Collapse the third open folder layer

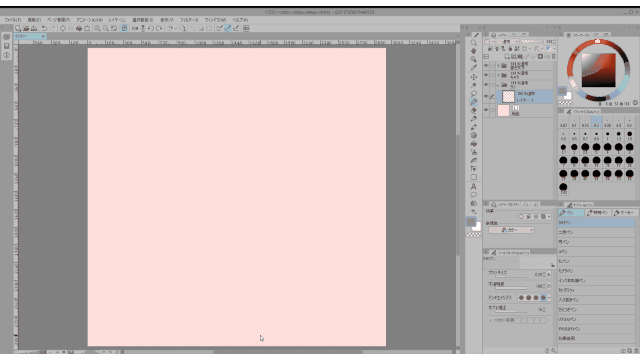498,85
